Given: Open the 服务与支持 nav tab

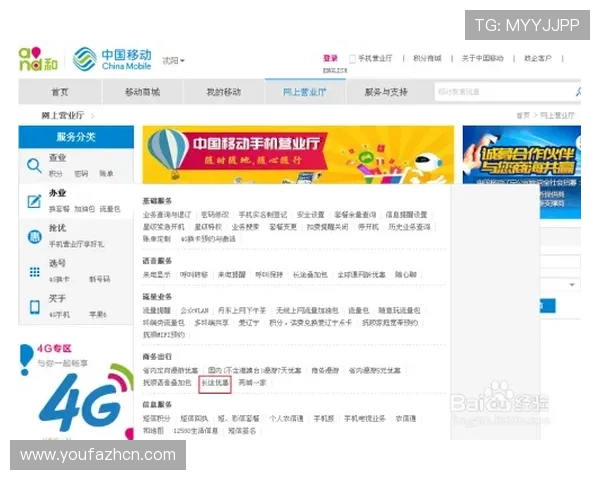Looking at the screenshot, I should [386, 92].
